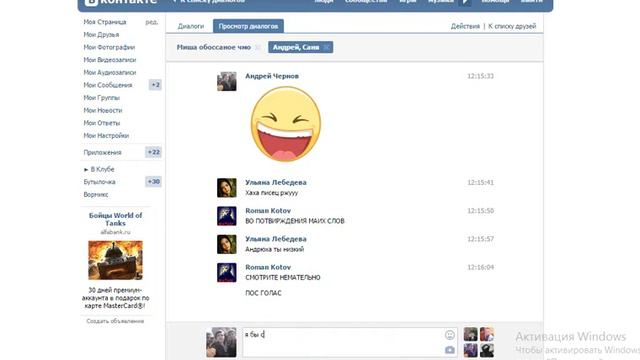Click the 12:15:33 timestamp

[480, 76]
